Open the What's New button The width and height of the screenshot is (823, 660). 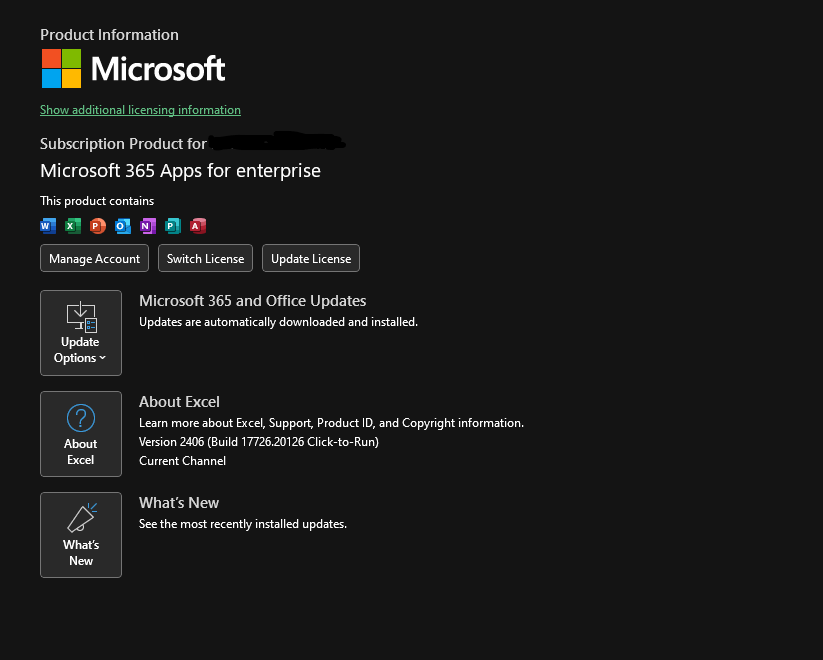tap(81, 535)
